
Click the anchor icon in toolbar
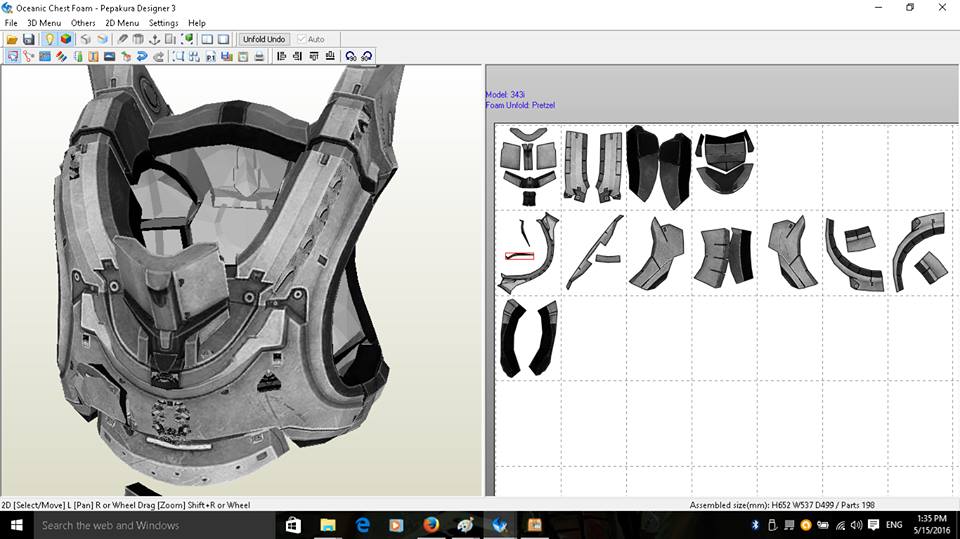[155, 39]
